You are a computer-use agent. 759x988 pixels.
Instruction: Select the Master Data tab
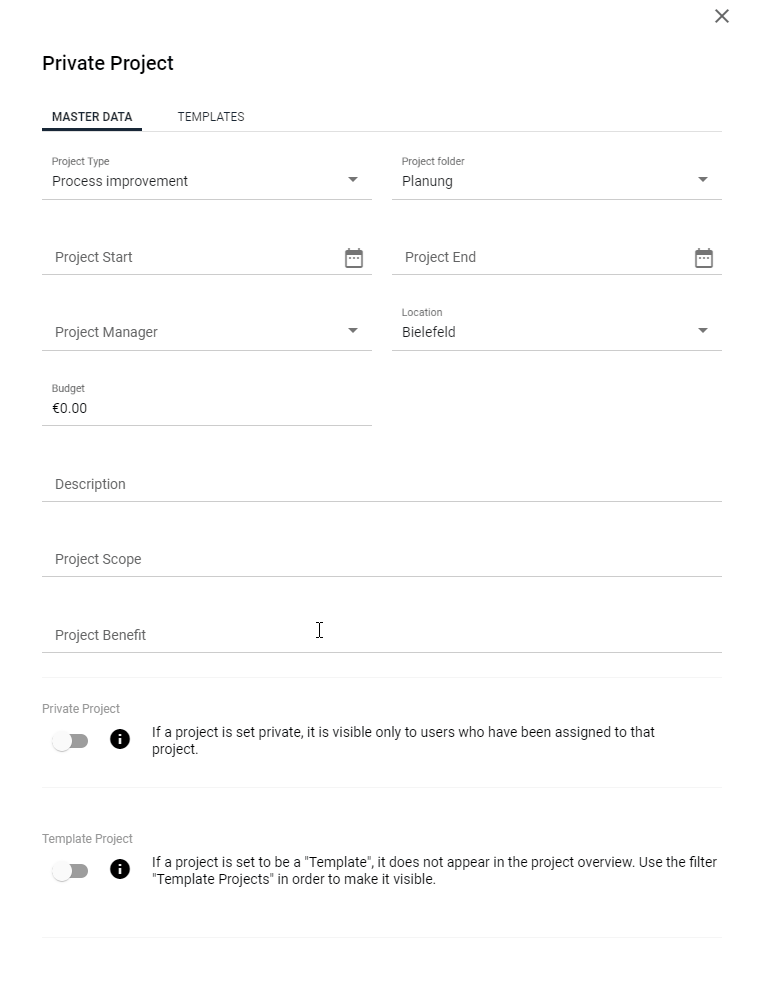click(92, 117)
